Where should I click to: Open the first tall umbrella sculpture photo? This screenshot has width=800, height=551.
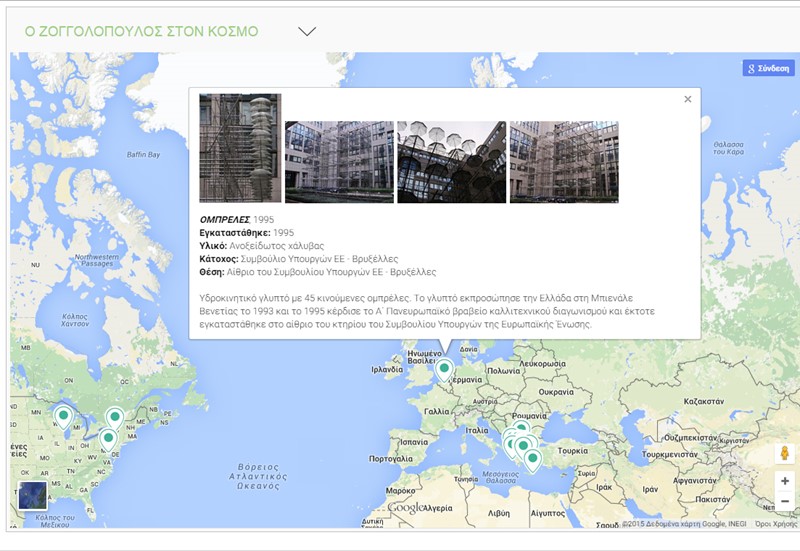tap(240, 148)
